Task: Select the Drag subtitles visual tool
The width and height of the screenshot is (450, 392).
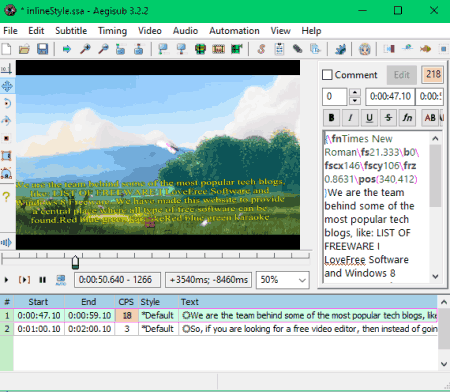Action: point(7,86)
